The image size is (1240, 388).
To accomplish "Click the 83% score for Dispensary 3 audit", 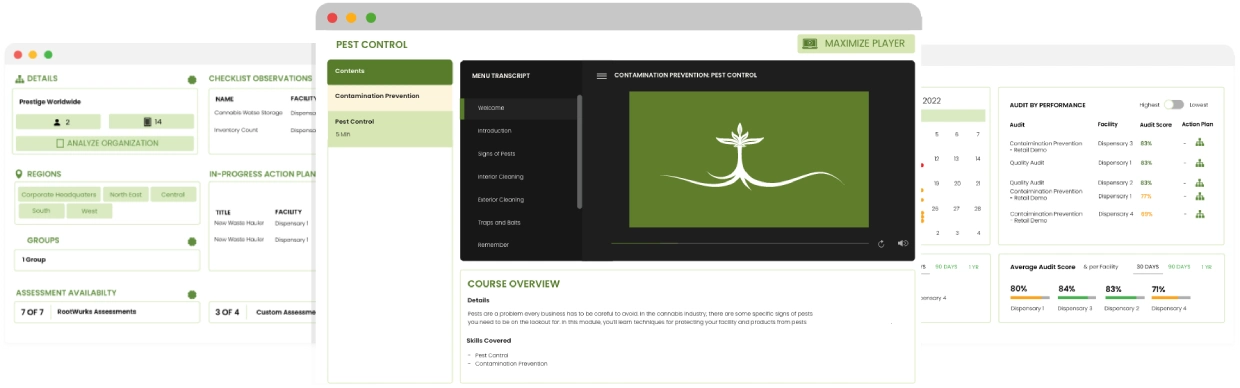I will click(x=1146, y=143).
